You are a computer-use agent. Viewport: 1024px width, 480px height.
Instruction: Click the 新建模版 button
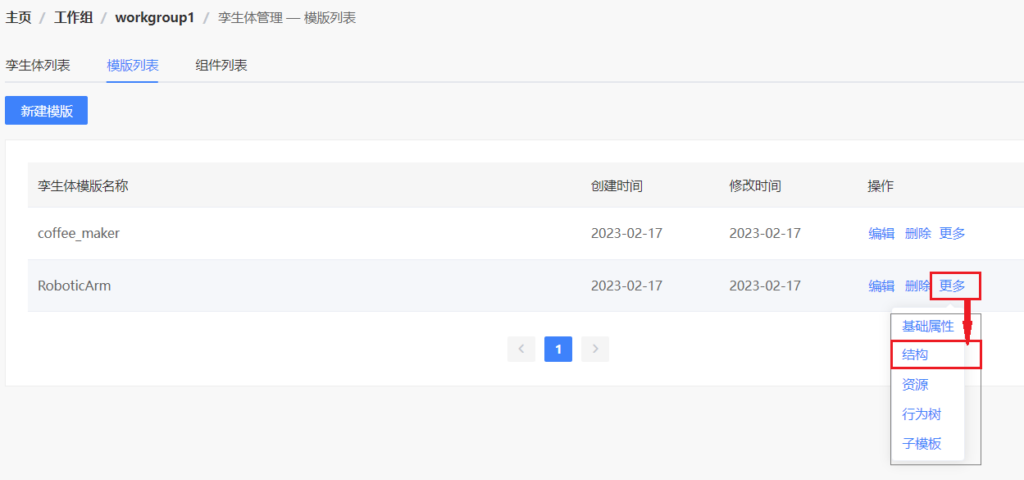pos(46,111)
